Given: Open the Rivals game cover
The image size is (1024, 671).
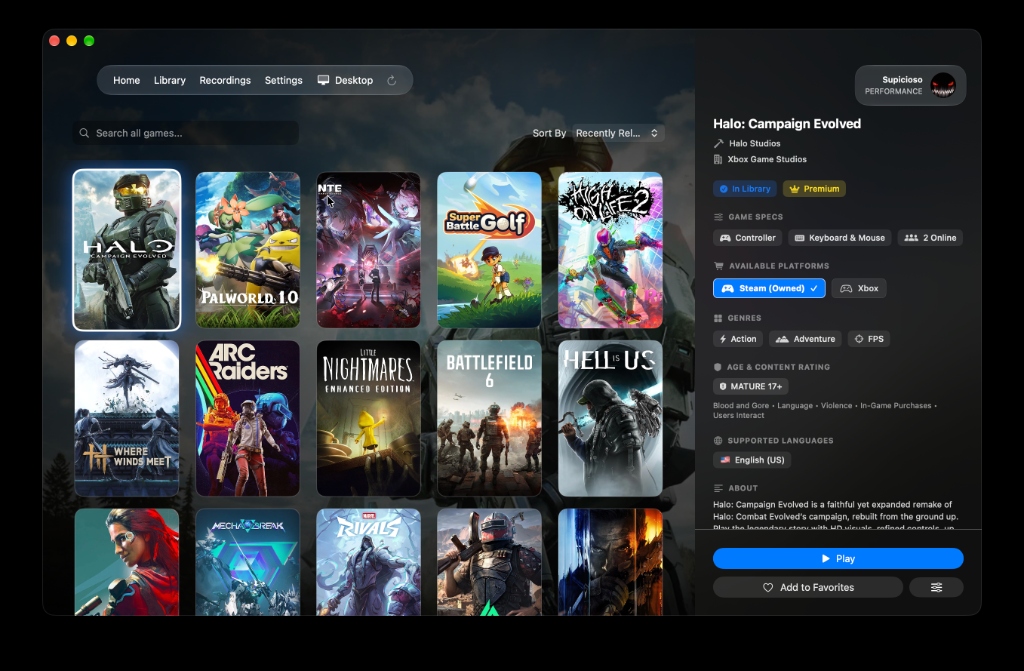Looking at the screenshot, I should [x=368, y=562].
